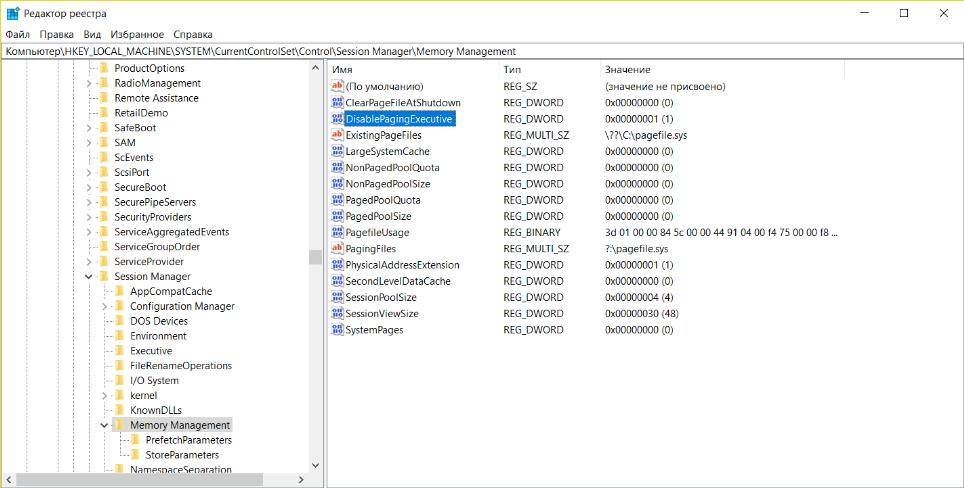Click the StoreParameters folder icon
Viewport: 964px width, 488px height.
[135, 455]
